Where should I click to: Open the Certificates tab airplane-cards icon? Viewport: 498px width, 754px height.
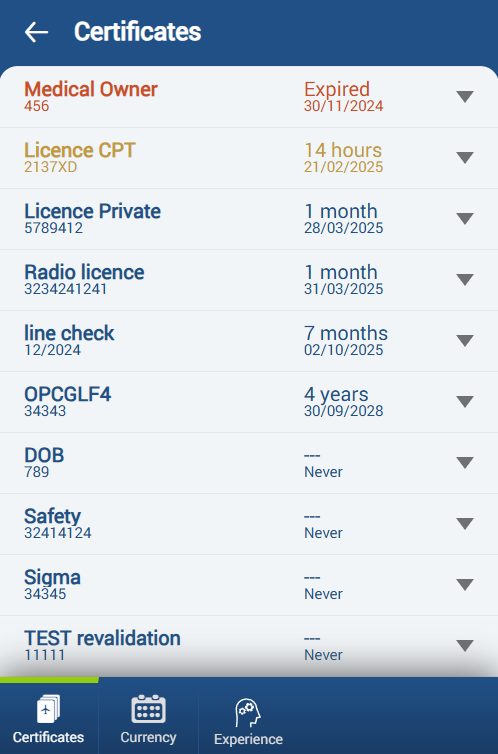pyautogui.click(x=49, y=709)
